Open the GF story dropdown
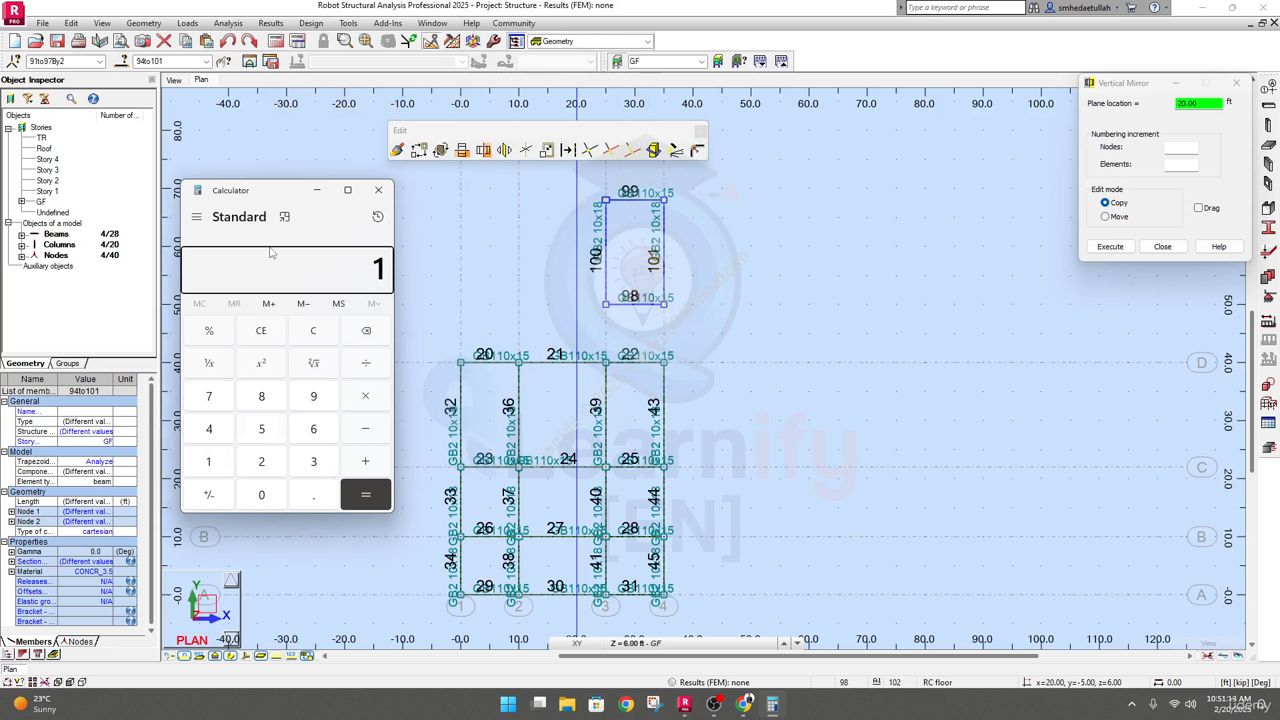 pos(701,61)
